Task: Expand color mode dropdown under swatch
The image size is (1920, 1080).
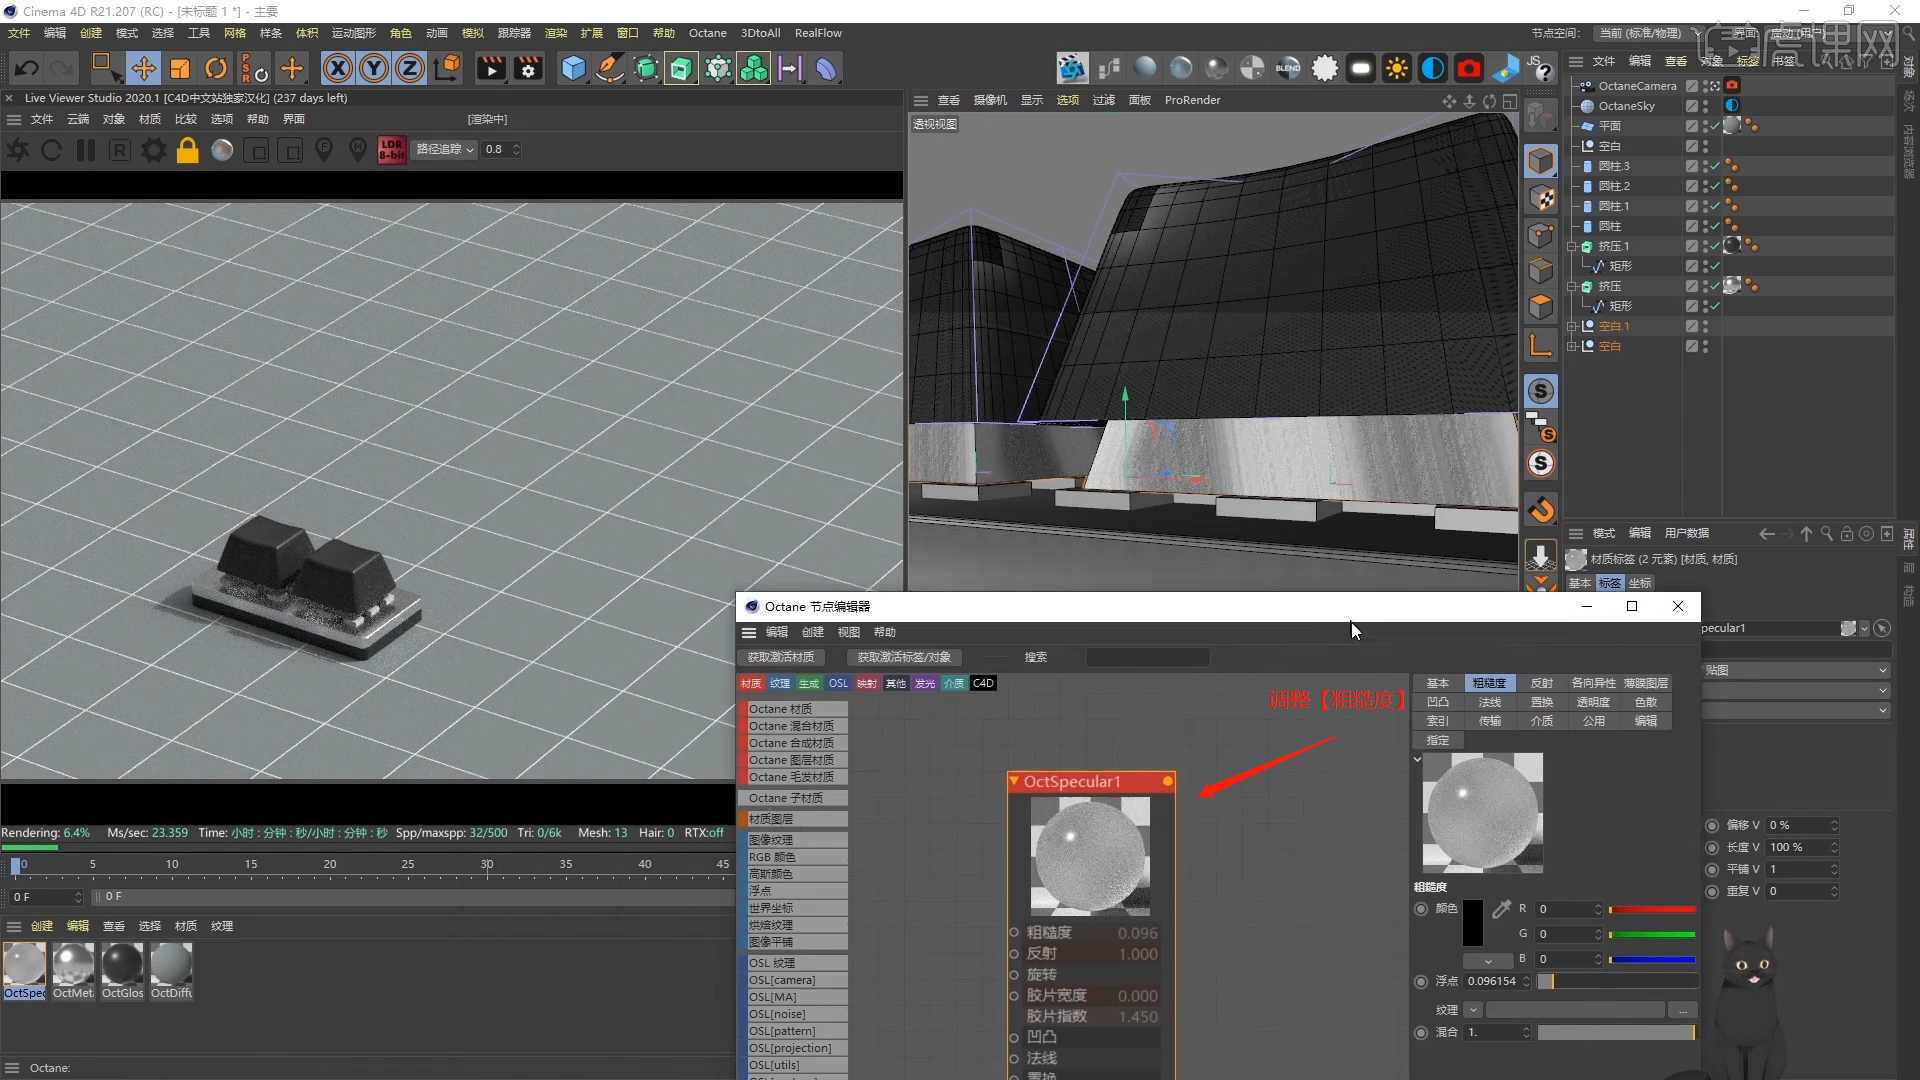Action: click(1487, 961)
